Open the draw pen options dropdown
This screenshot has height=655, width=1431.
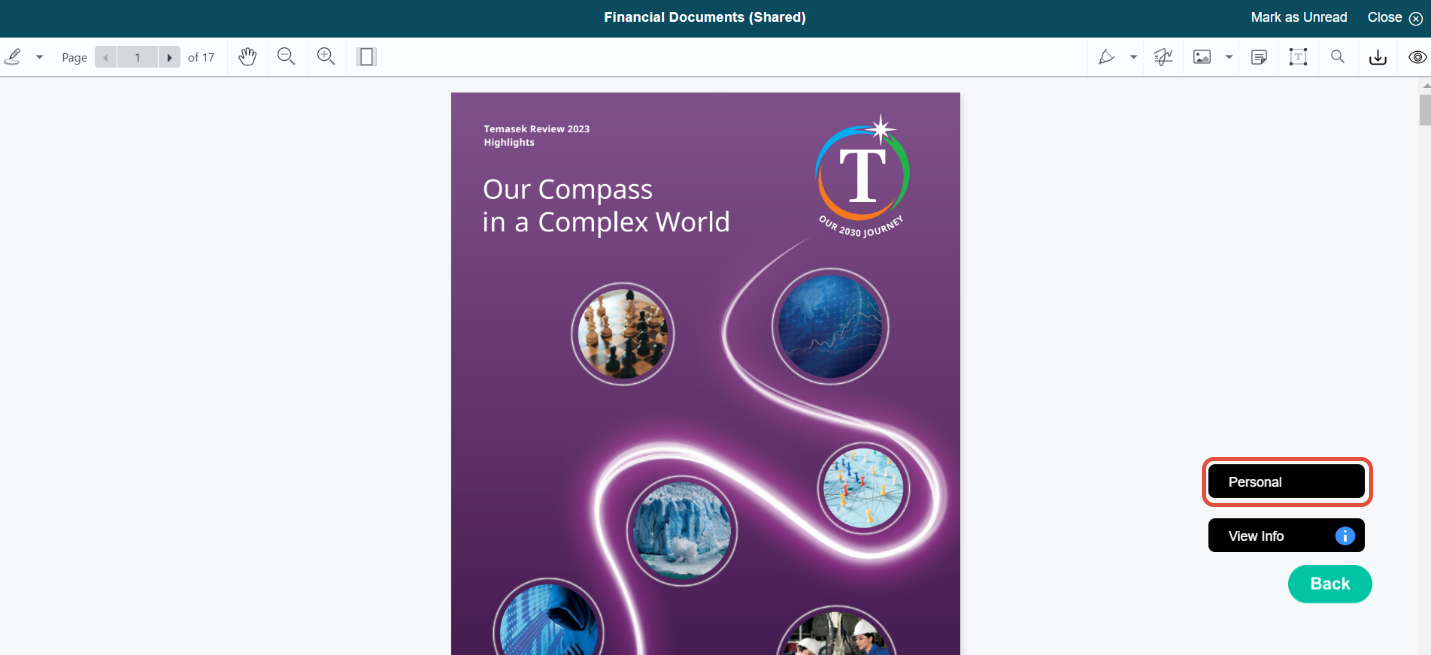40,57
